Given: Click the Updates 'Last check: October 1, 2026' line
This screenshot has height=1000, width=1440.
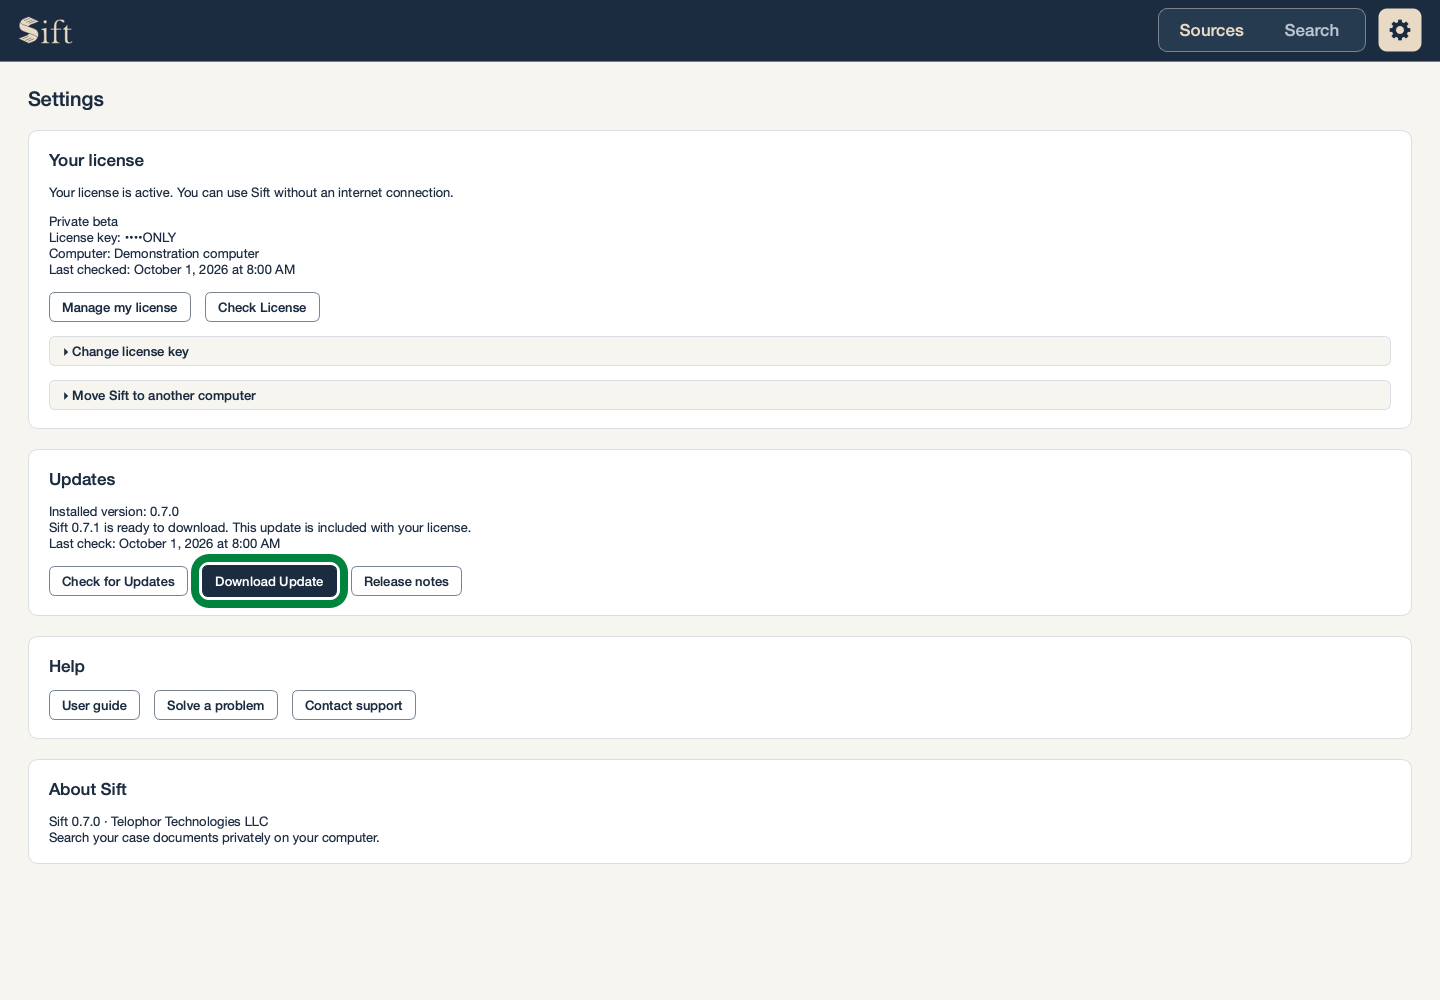Looking at the screenshot, I should click(165, 543).
